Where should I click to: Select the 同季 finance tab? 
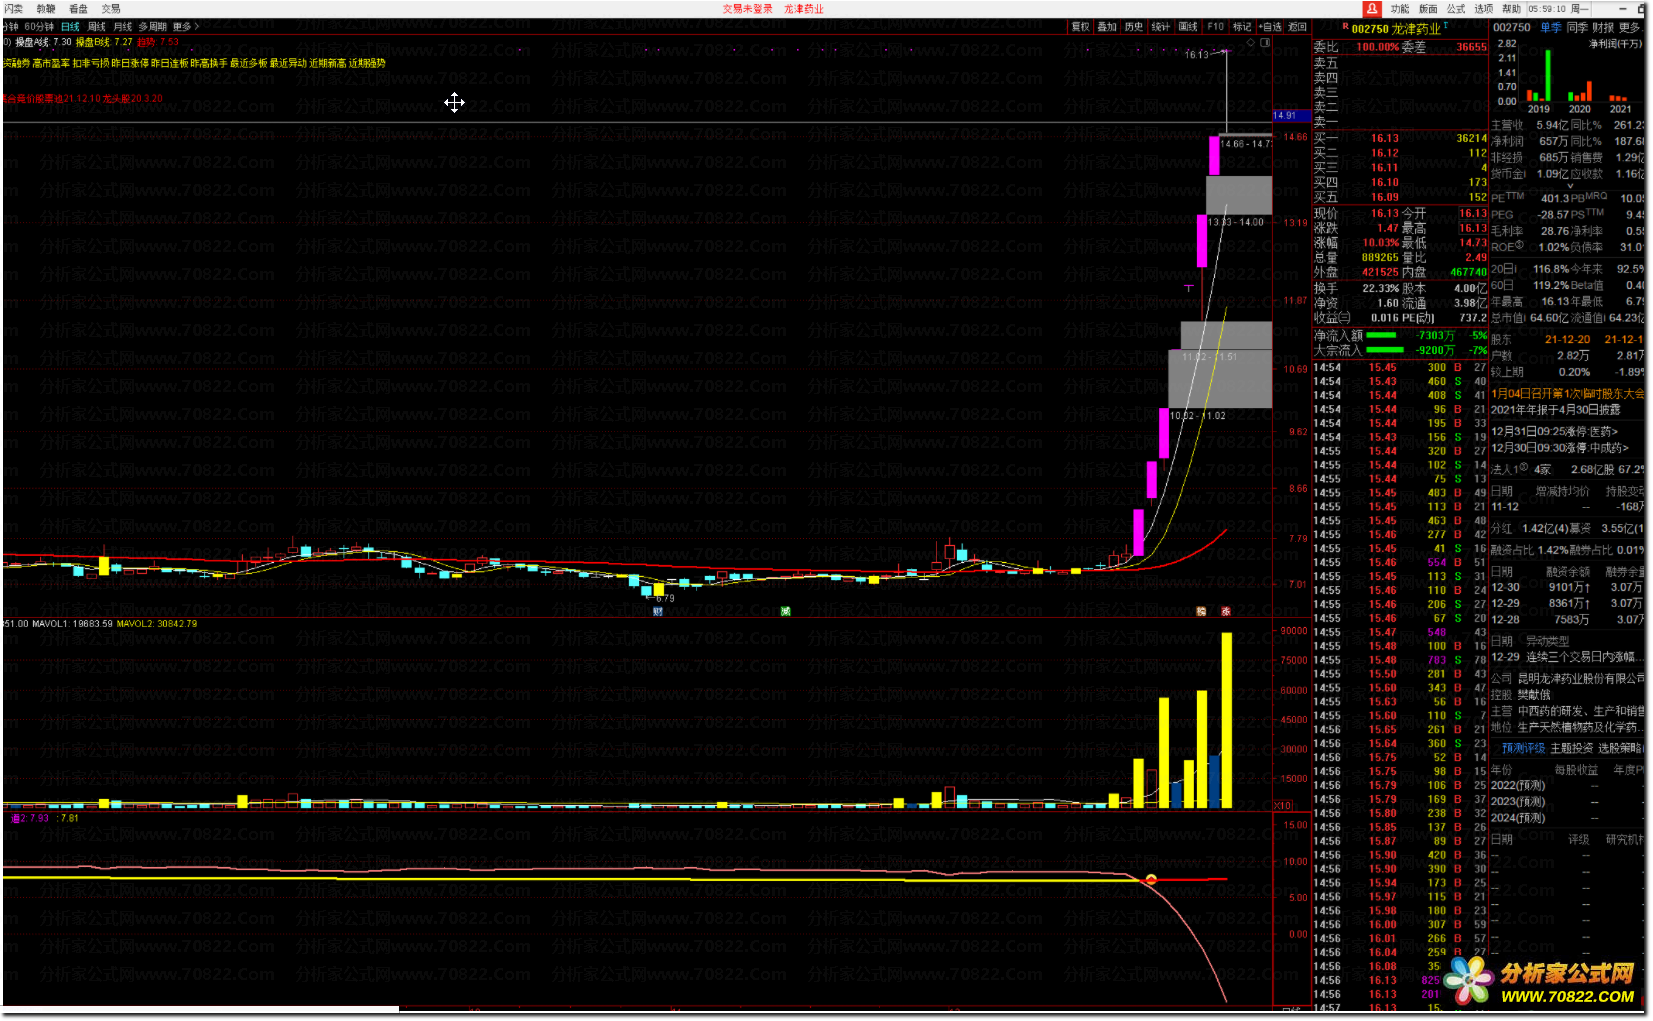[1577, 28]
